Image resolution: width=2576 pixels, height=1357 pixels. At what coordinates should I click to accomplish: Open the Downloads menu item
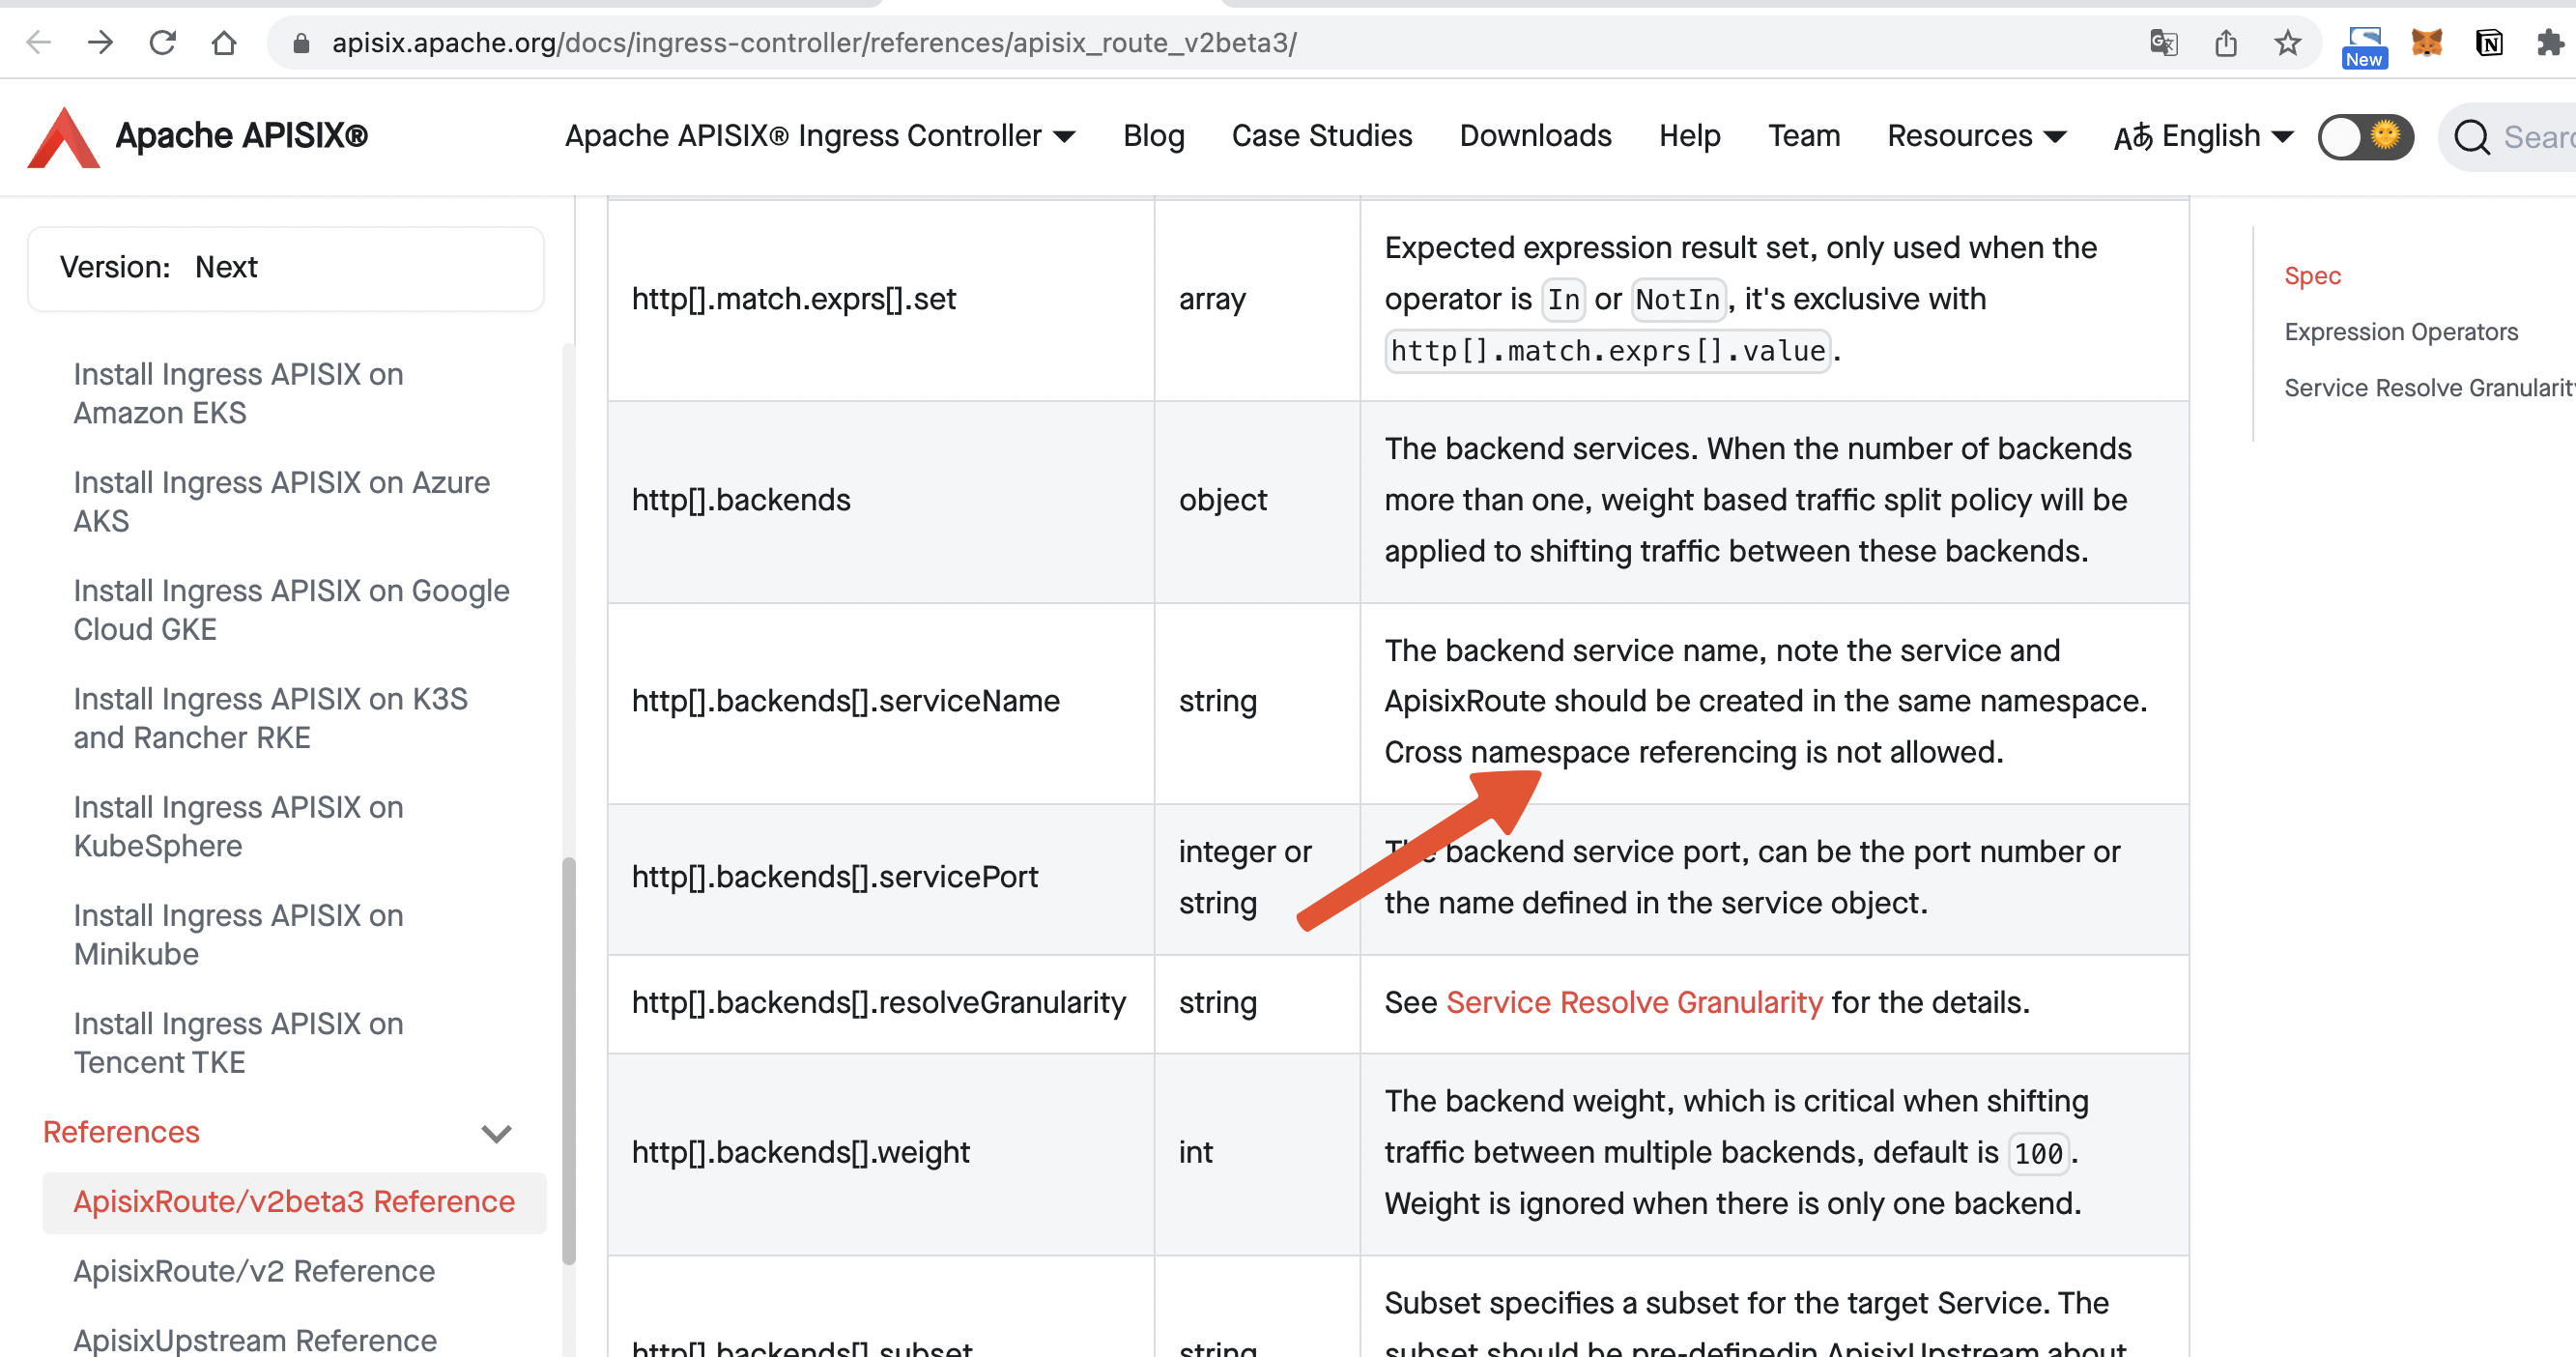(1535, 136)
